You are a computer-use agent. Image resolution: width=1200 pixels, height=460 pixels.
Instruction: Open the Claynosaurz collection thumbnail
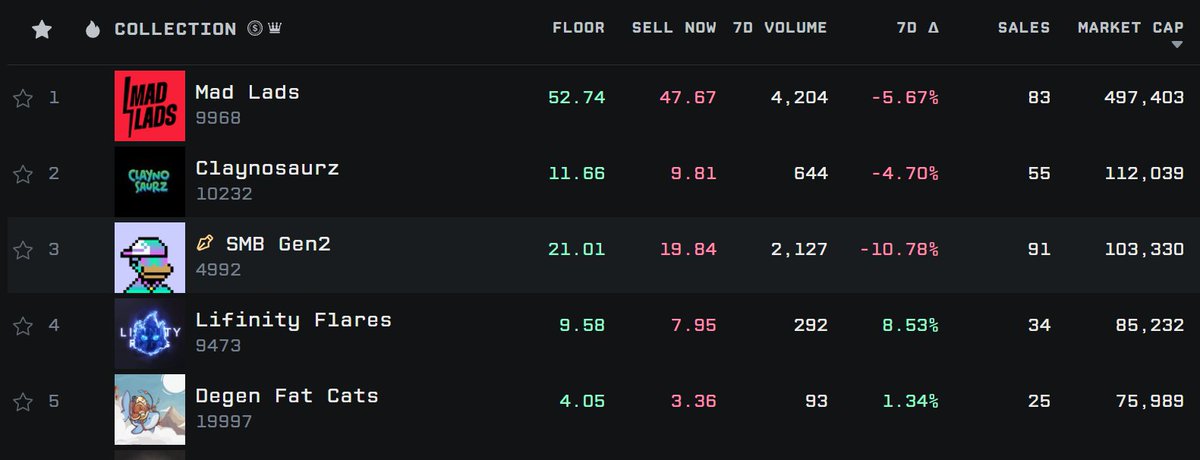point(150,181)
